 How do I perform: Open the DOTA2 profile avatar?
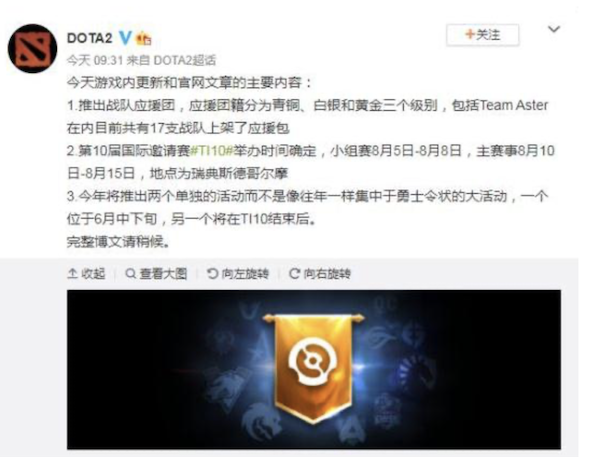33,49
